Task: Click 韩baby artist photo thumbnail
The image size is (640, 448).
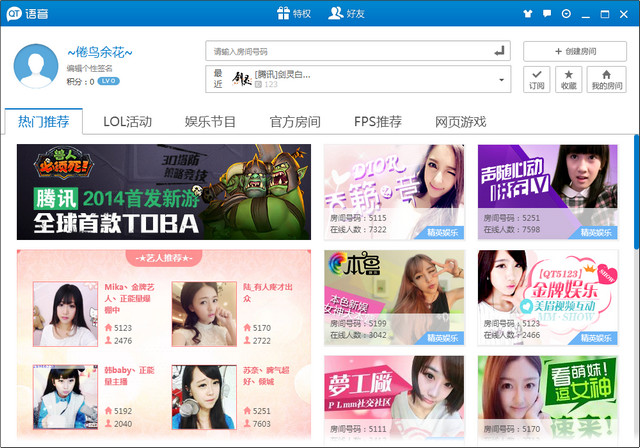Action: (x=65, y=397)
